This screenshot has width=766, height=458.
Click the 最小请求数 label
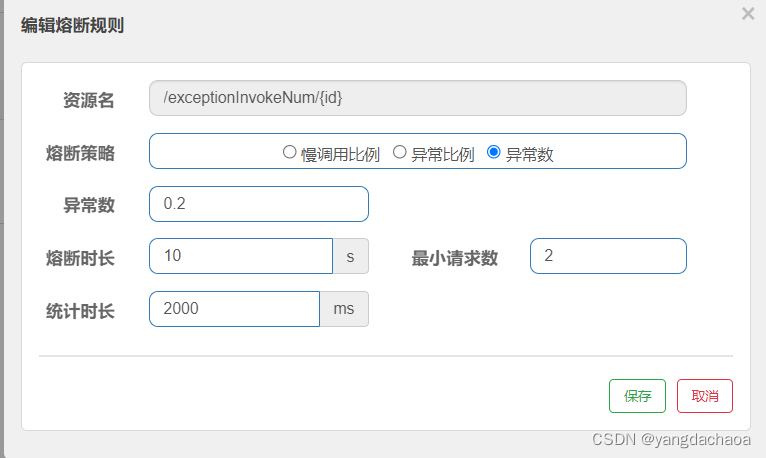[x=454, y=258]
